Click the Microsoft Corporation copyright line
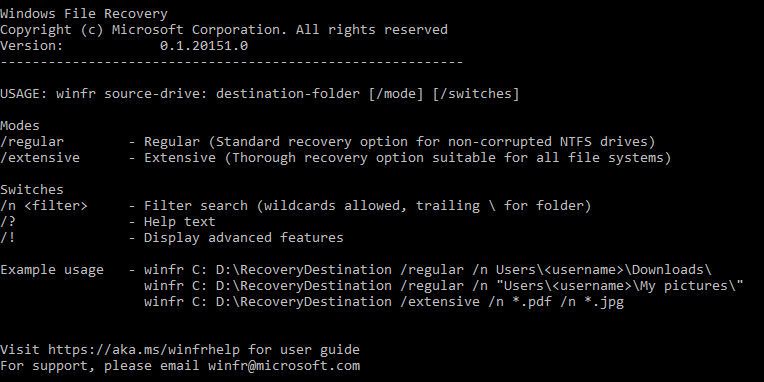Screen dimensions: 764x382 click(224, 30)
